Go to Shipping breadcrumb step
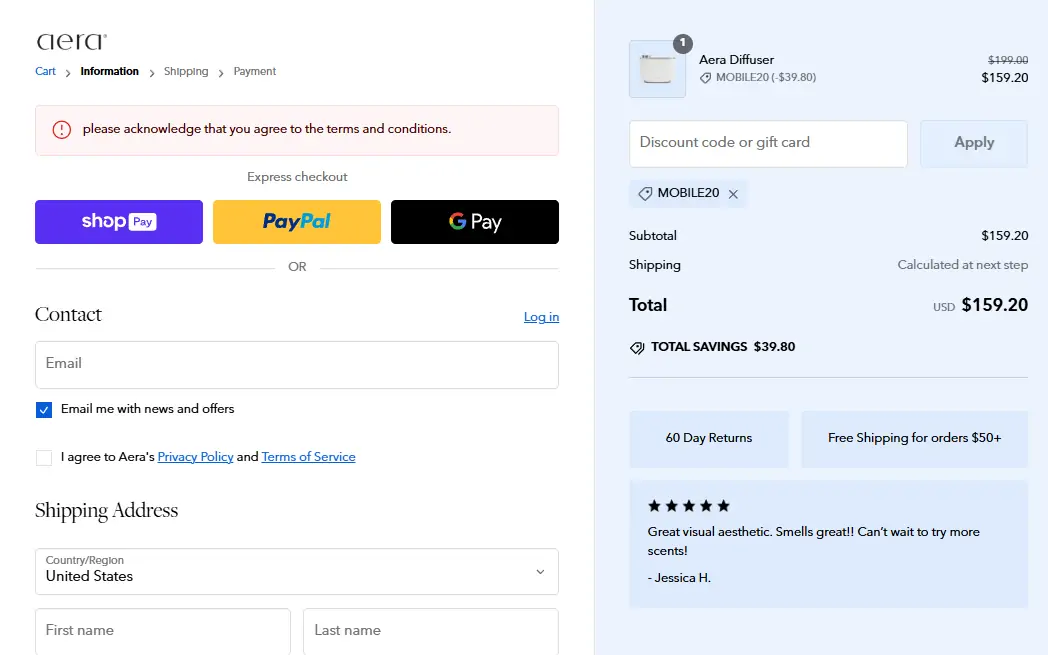Viewport: 1048px width, 655px height. tap(186, 71)
